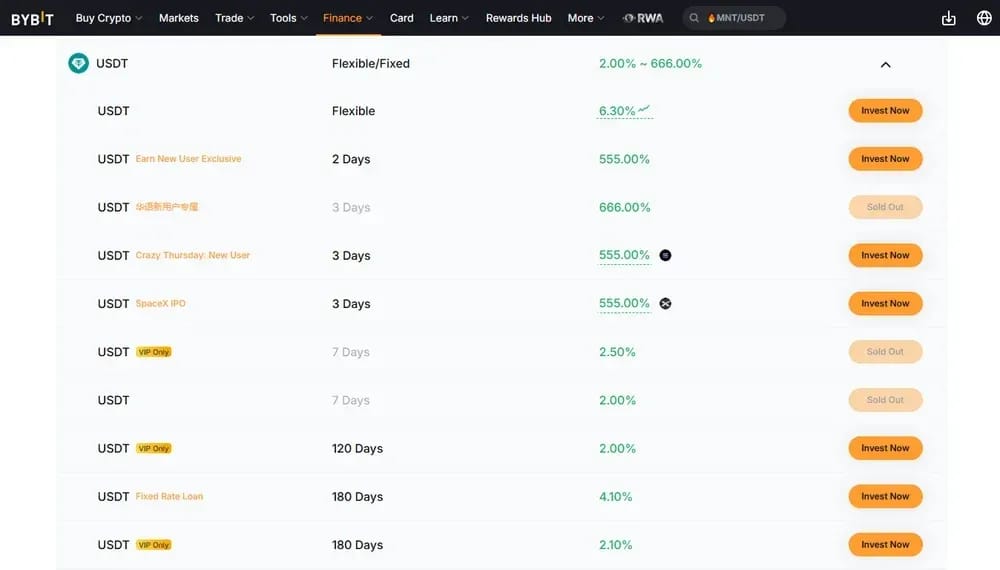This screenshot has width=1000, height=570.
Task: Click the trend chart icon beside 6.30%
Action: [x=644, y=109]
